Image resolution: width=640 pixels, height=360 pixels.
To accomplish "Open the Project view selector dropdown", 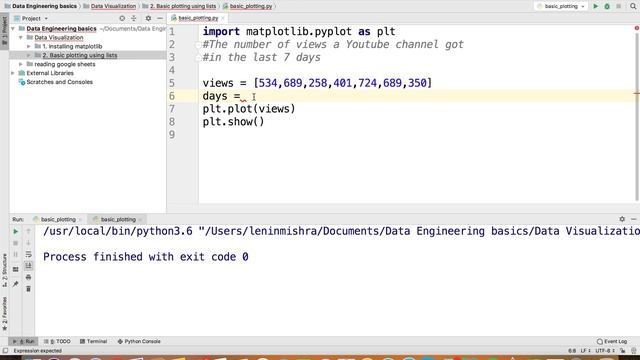I will pos(31,18).
